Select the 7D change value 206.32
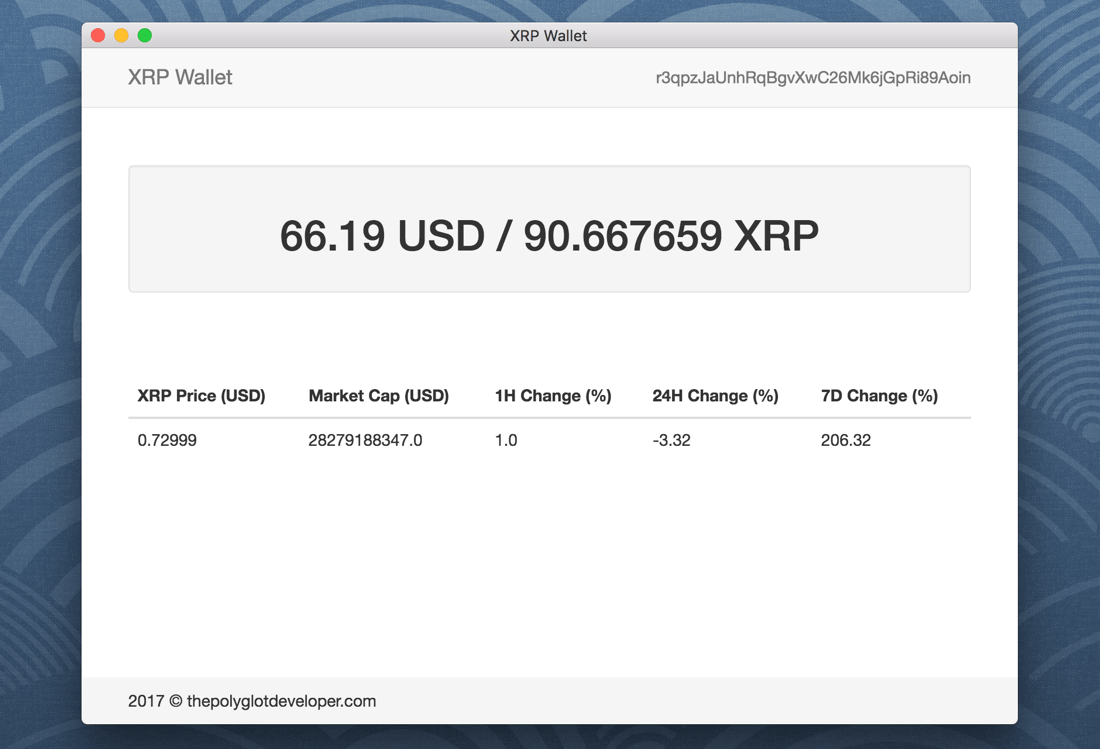 click(846, 440)
